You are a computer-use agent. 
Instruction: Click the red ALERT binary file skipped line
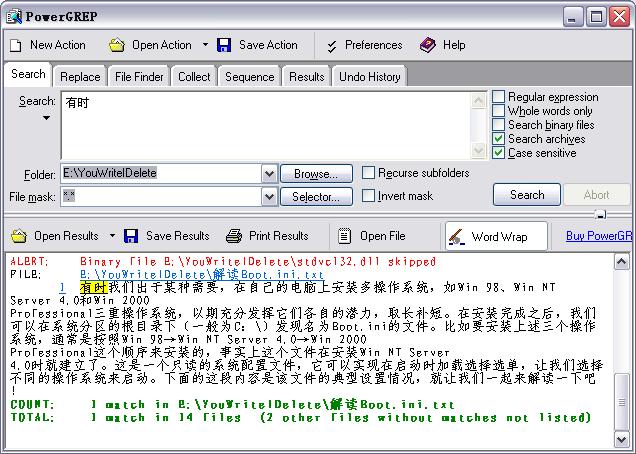click(223, 262)
